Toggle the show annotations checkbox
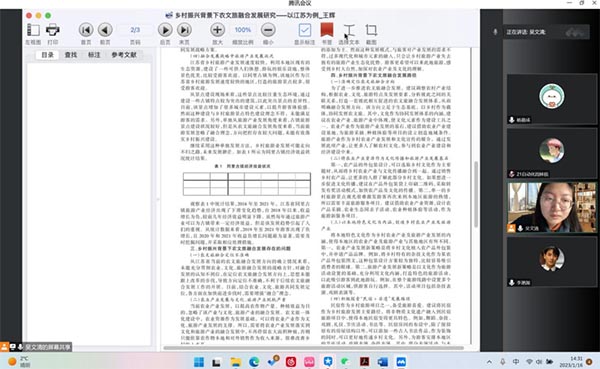 305,30
